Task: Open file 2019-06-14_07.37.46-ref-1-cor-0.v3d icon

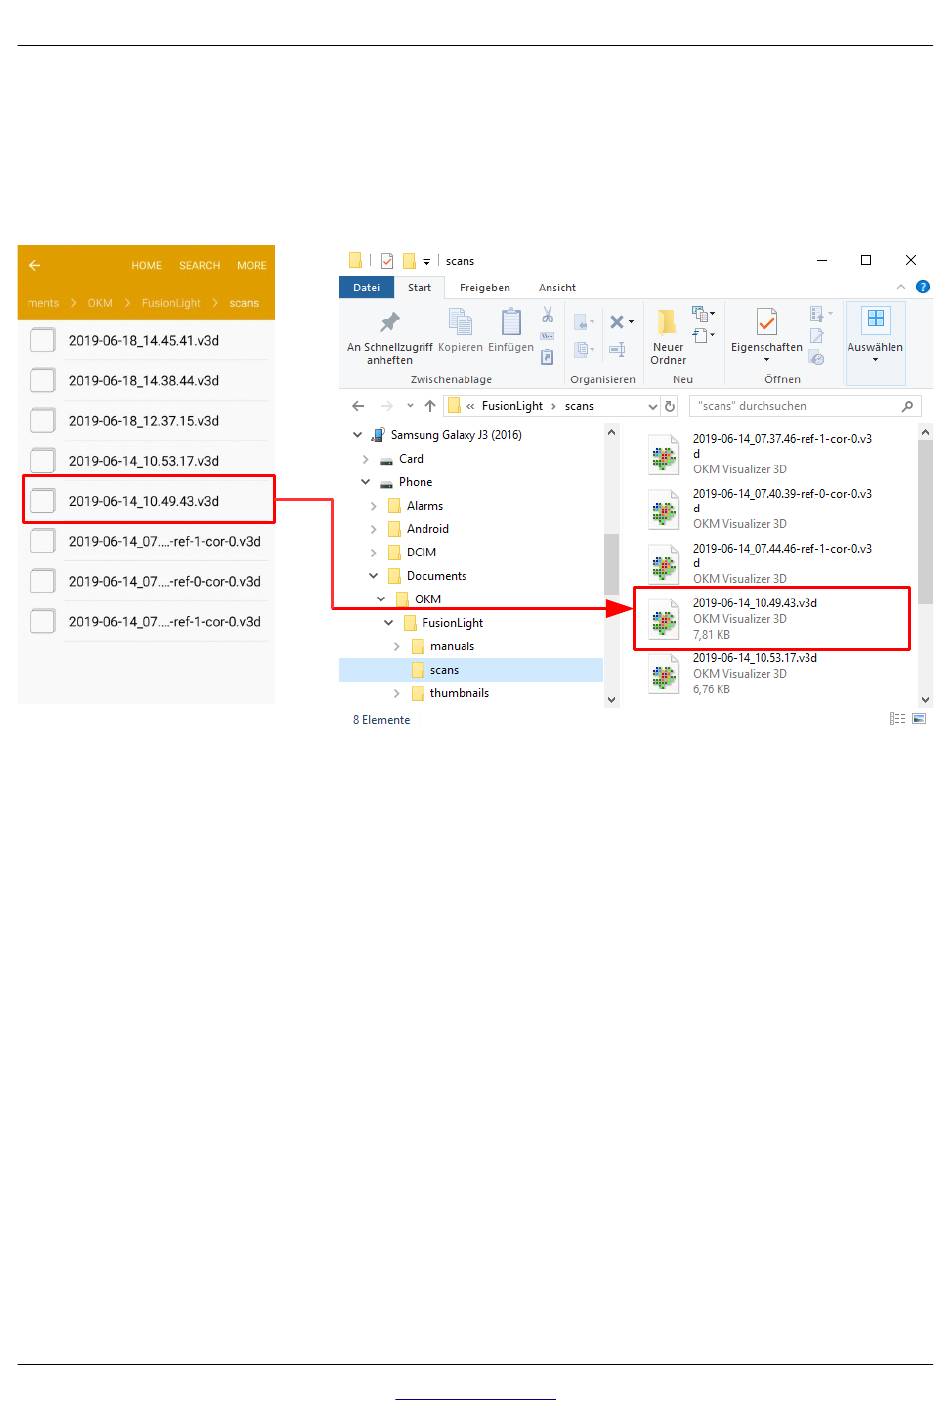Action: [664, 454]
